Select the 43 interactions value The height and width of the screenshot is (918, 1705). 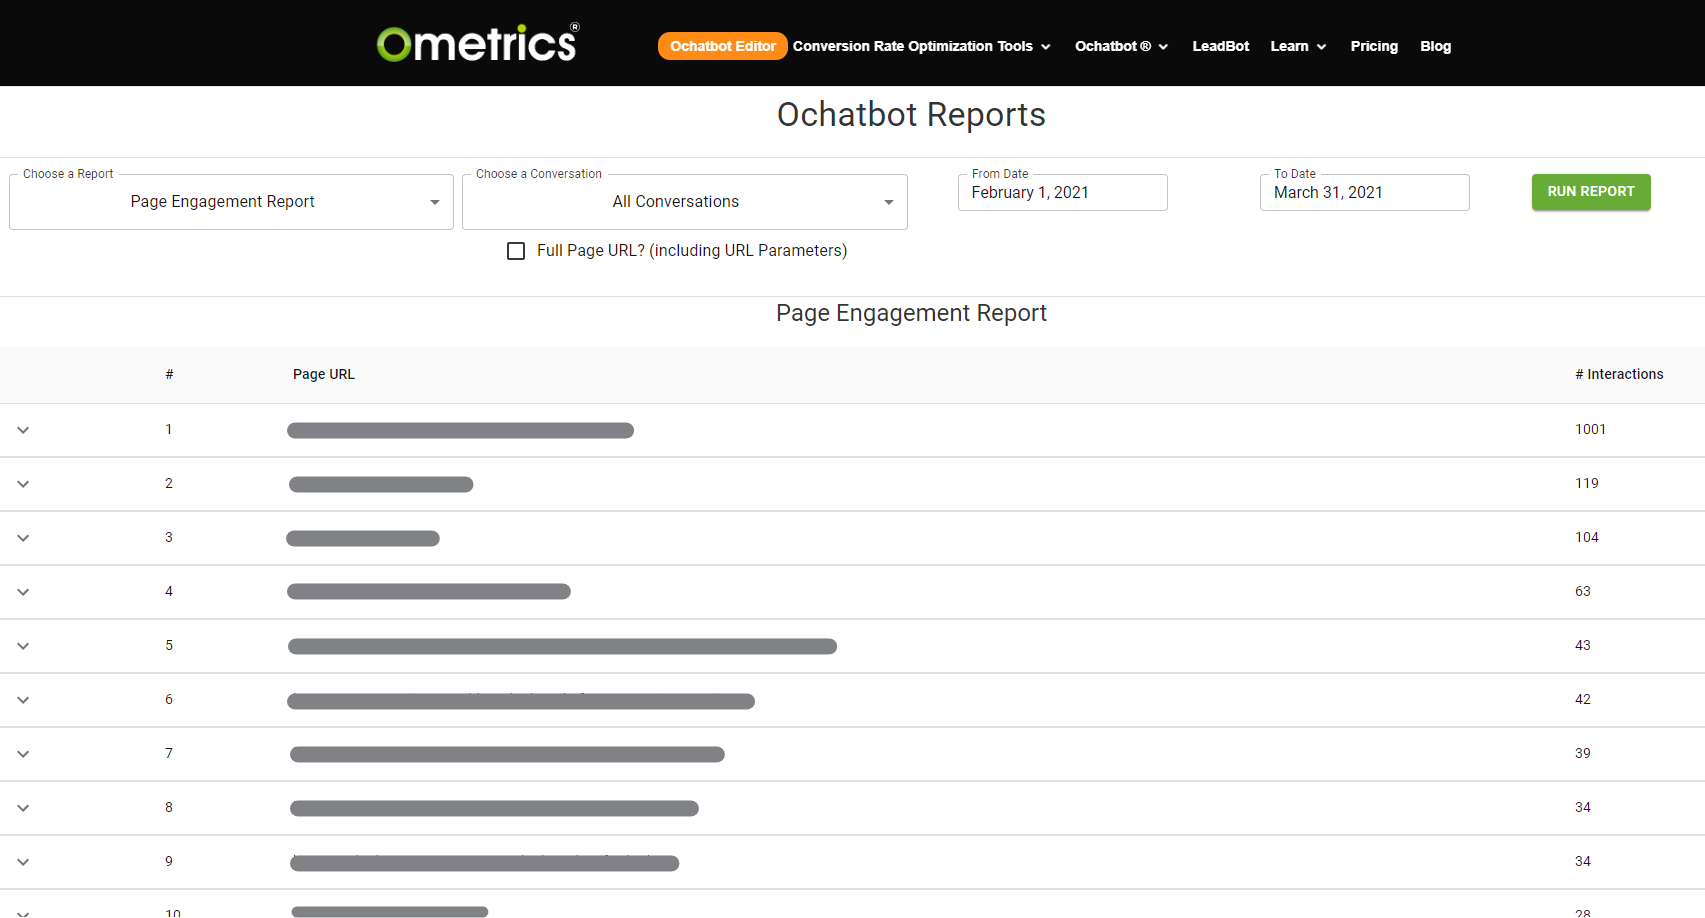[1582, 645]
